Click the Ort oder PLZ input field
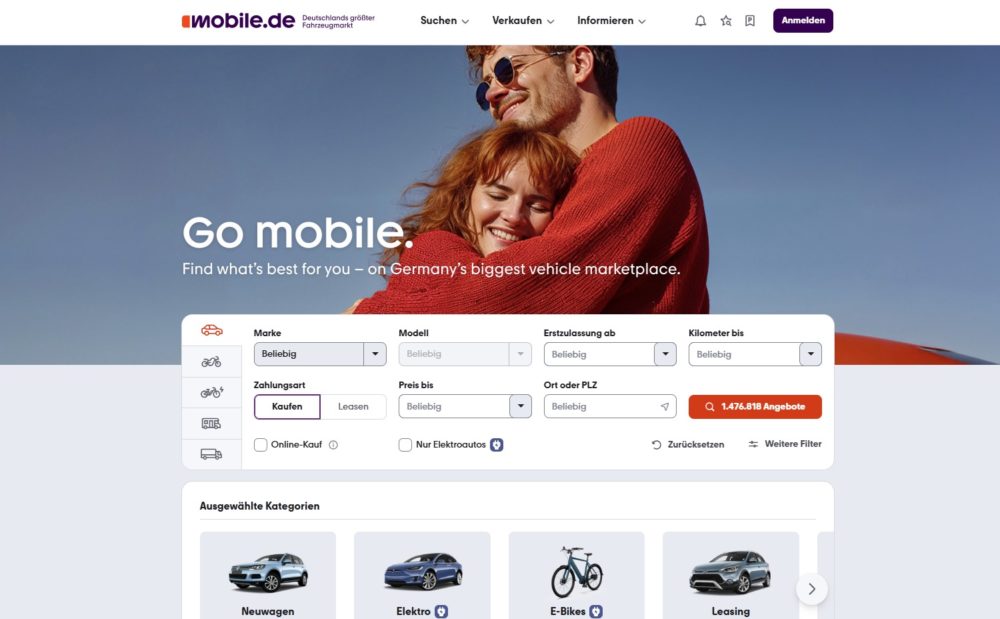1000x619 pixels. 610,406
